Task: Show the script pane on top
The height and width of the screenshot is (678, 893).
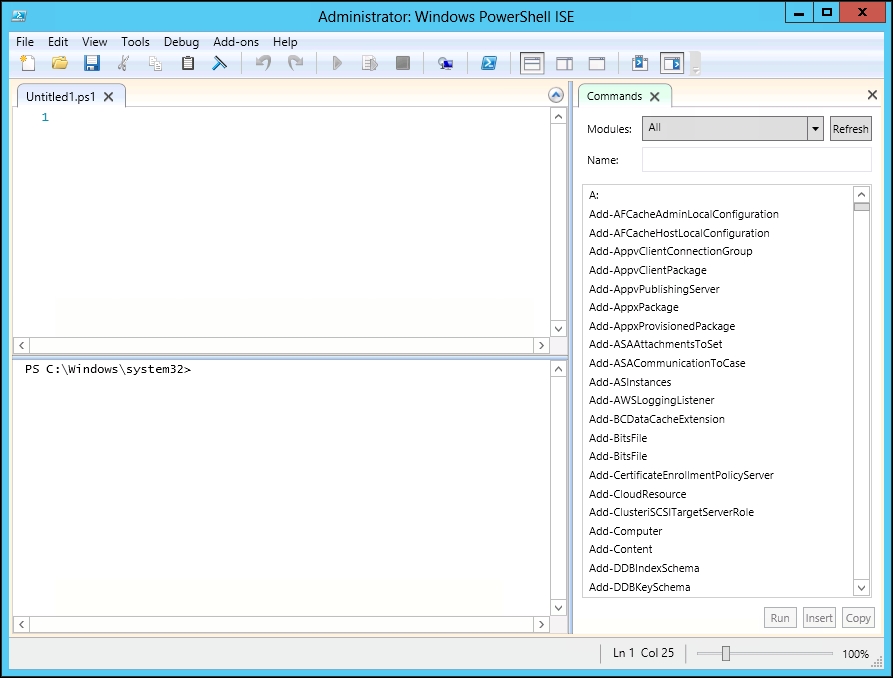Action: (x=532, y=63)
